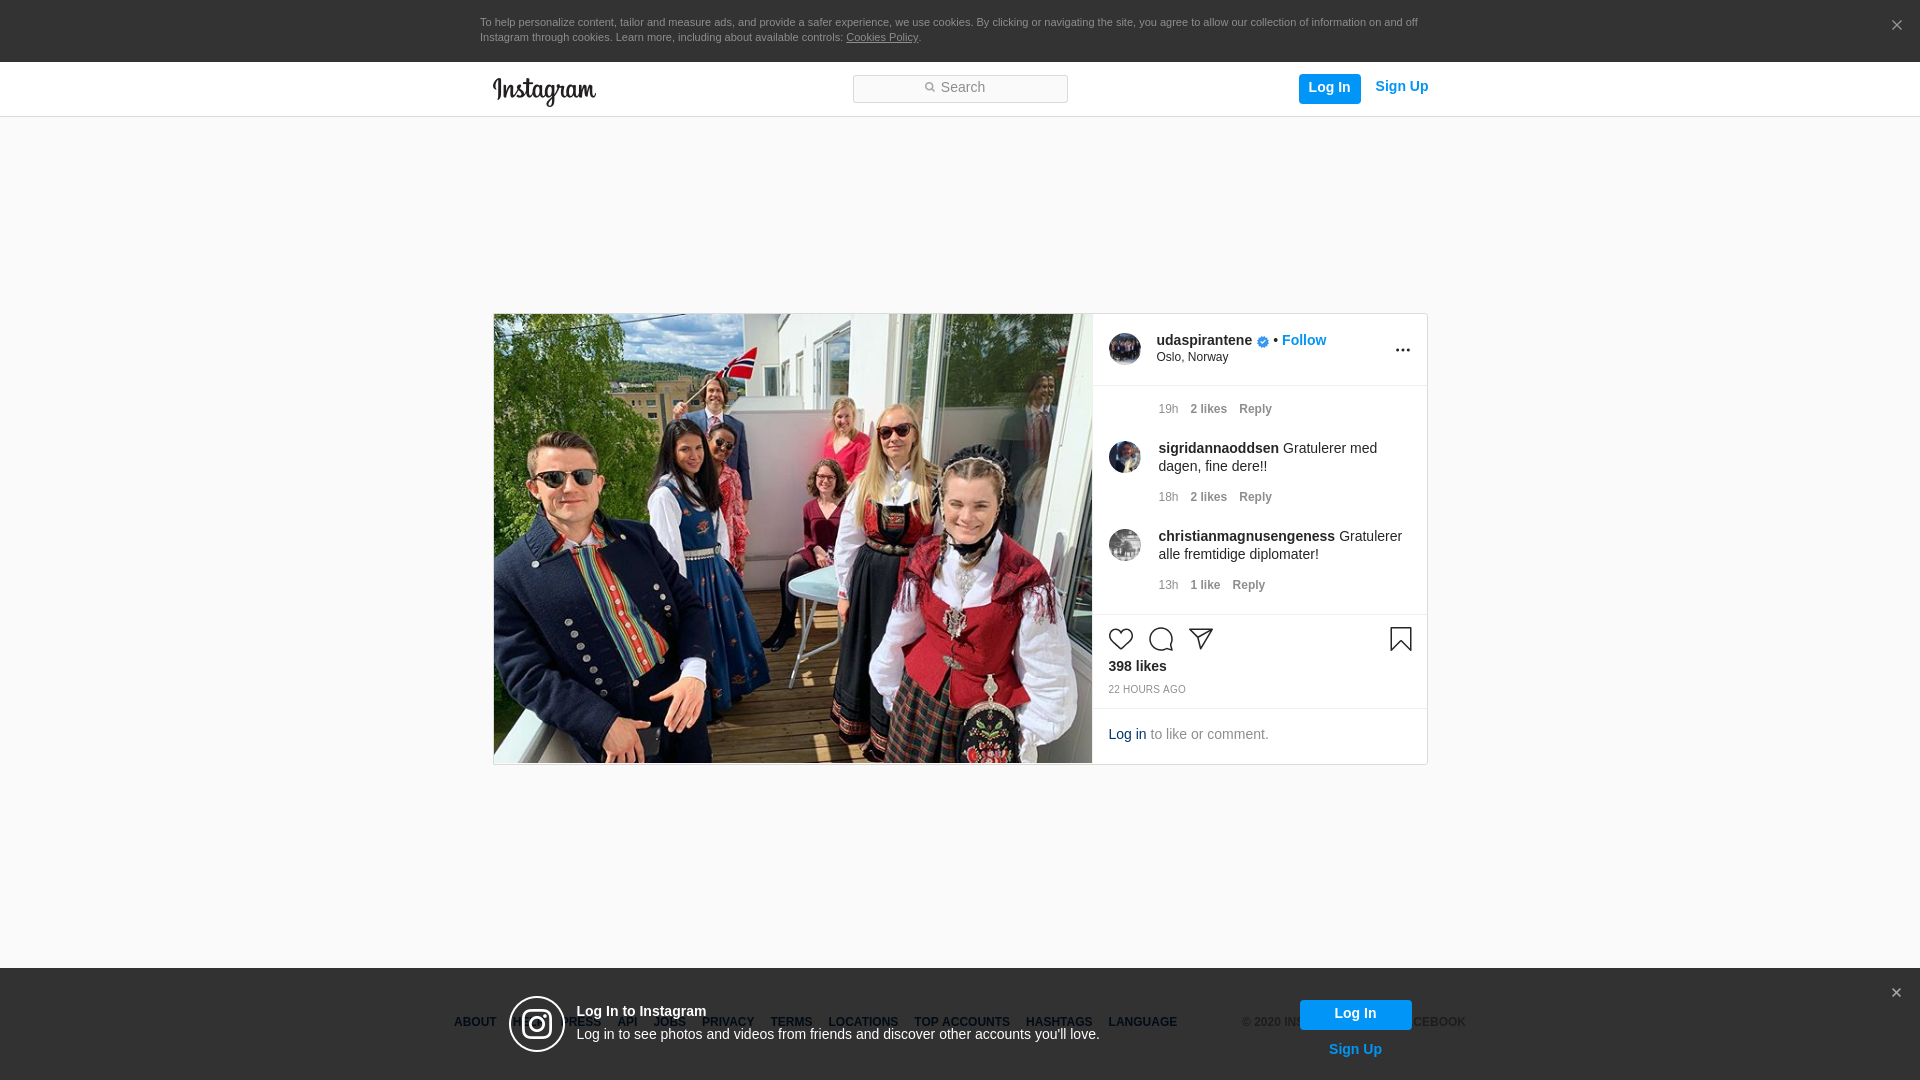The height and width of the screenshot is (1080, 1920).
Task: Click the 22 HOURS AGO timestamp
Action: [x=1146, y=690]
